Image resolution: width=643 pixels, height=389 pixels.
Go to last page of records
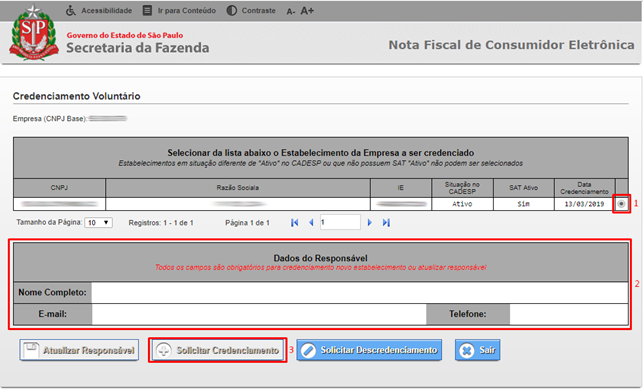click(x=386, y=223)
